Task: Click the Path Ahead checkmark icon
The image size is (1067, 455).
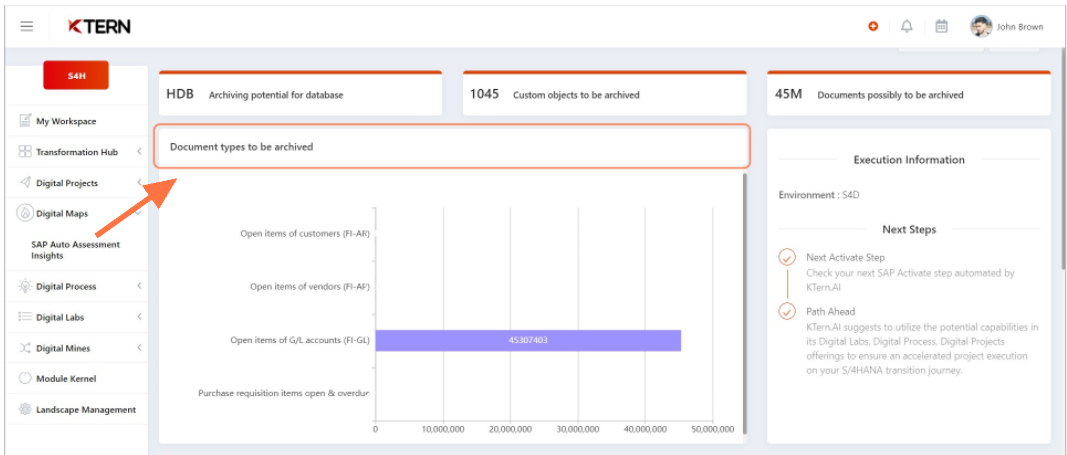Action: [787, 311]
